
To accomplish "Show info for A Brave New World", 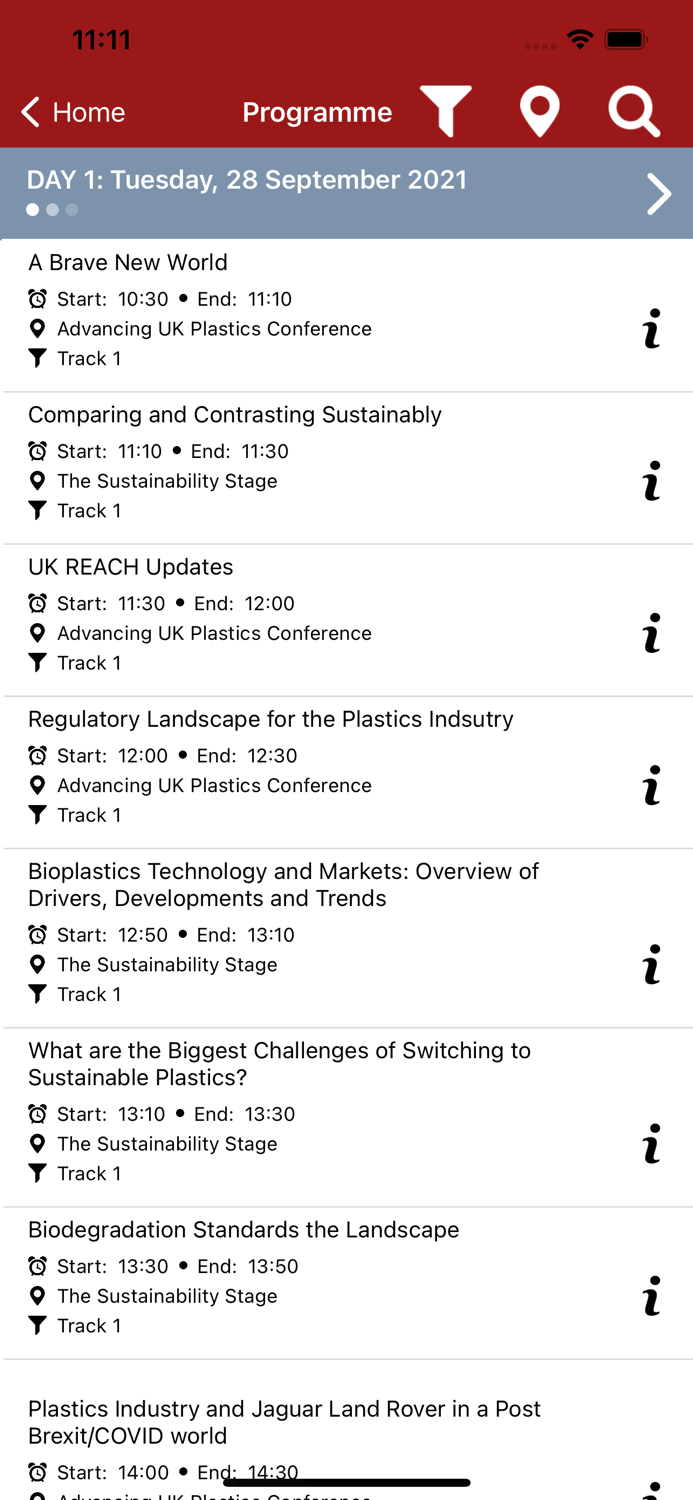I will (x=652, y=329).
